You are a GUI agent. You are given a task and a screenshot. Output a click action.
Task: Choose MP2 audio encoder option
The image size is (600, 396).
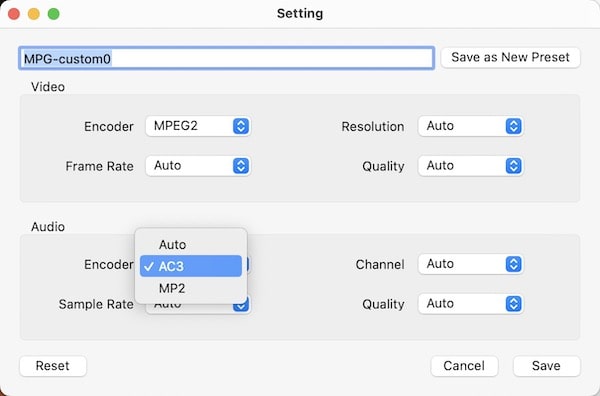(191, 288)
